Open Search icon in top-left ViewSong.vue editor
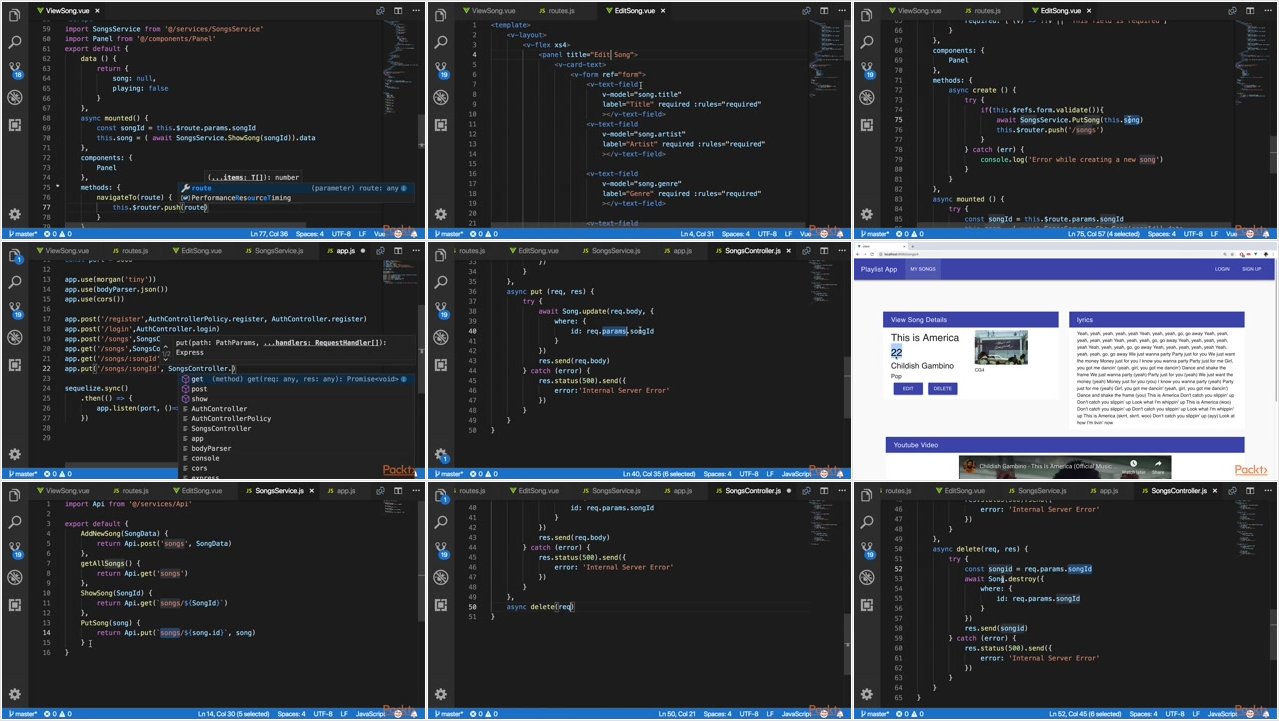 click(14, 43)
